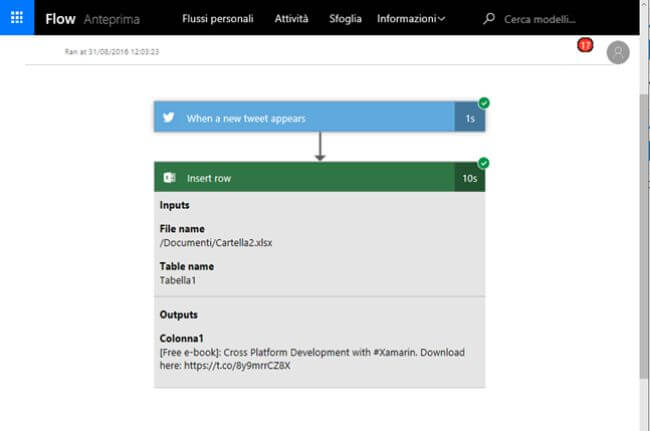Click the Twitter bird icon
650x431 pixels.
169,117
